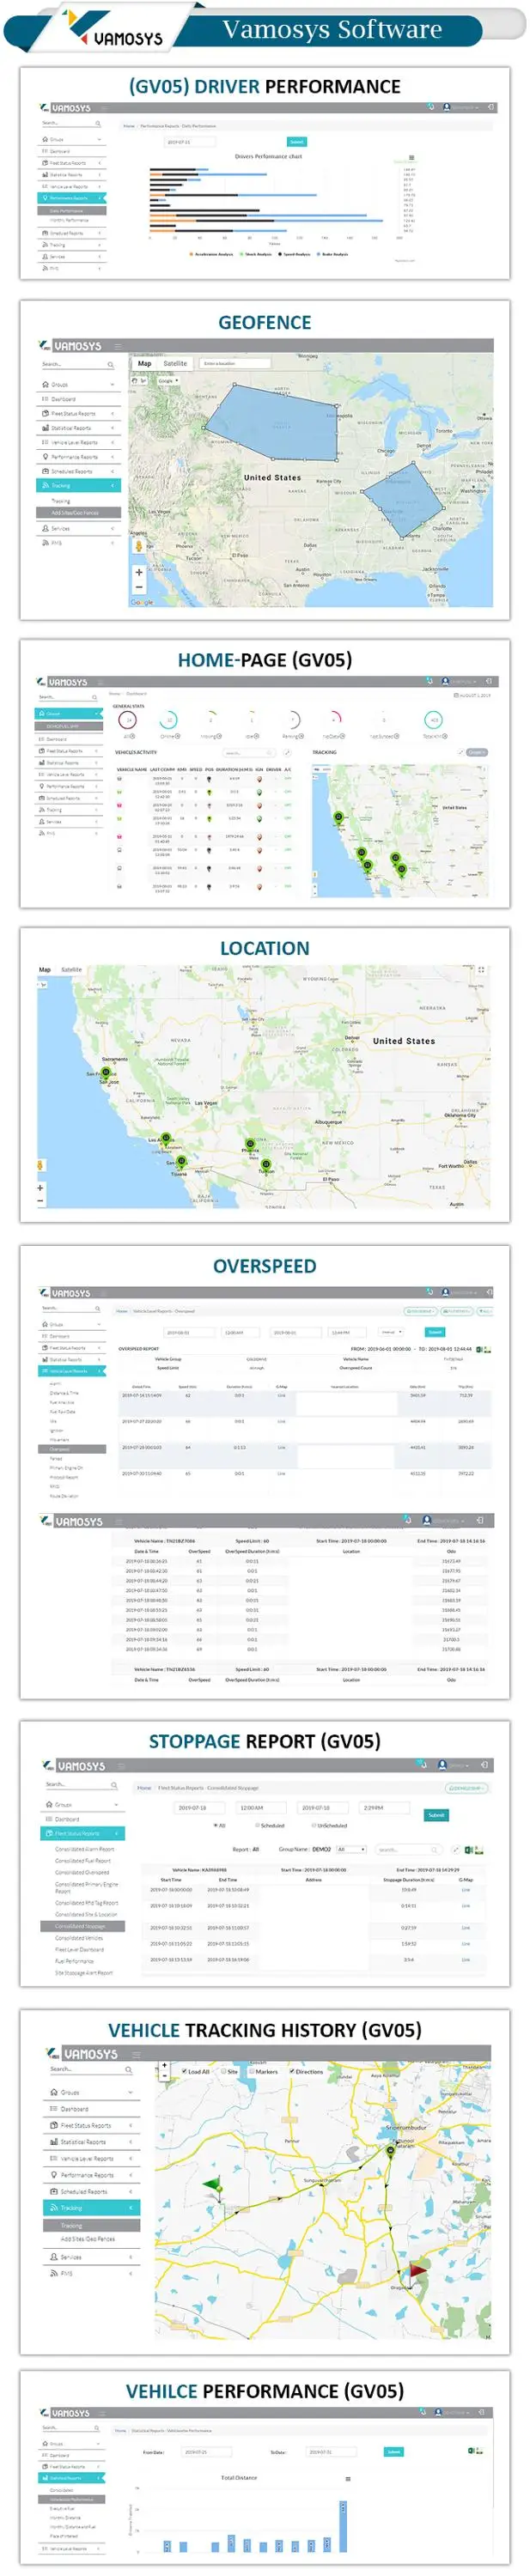Open the Group Name dropdown in Stoppage Report
This screenshot has width=530, height=2576.
(352, 1849)
